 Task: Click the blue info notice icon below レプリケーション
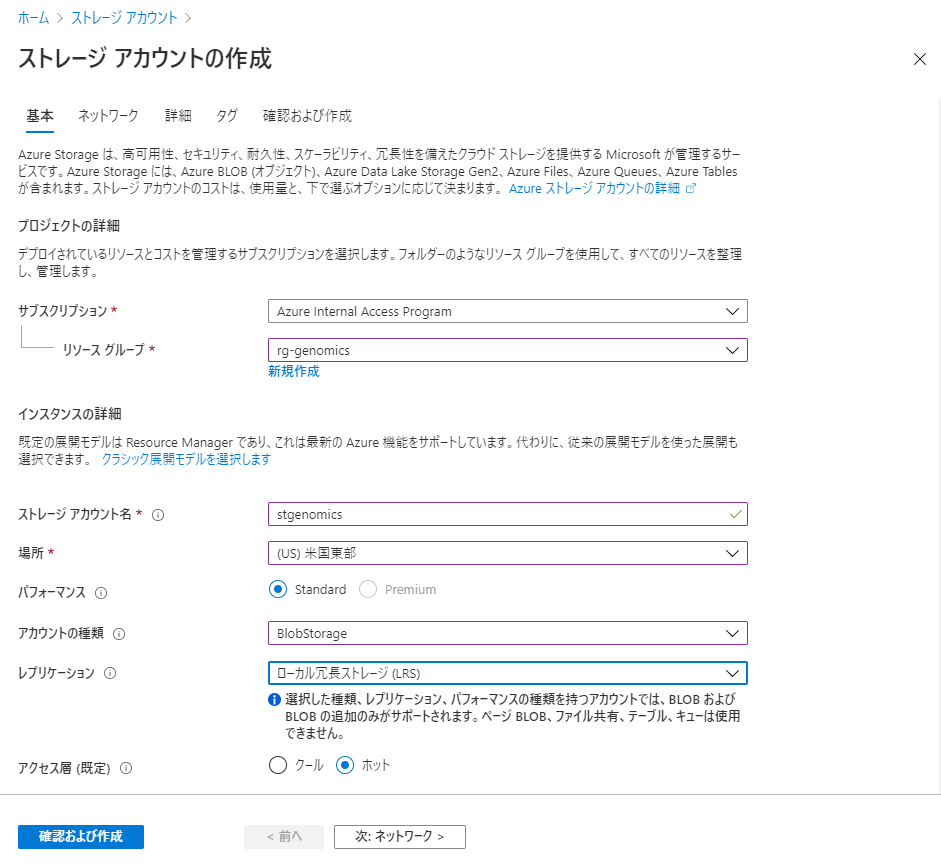pos(274,700)
